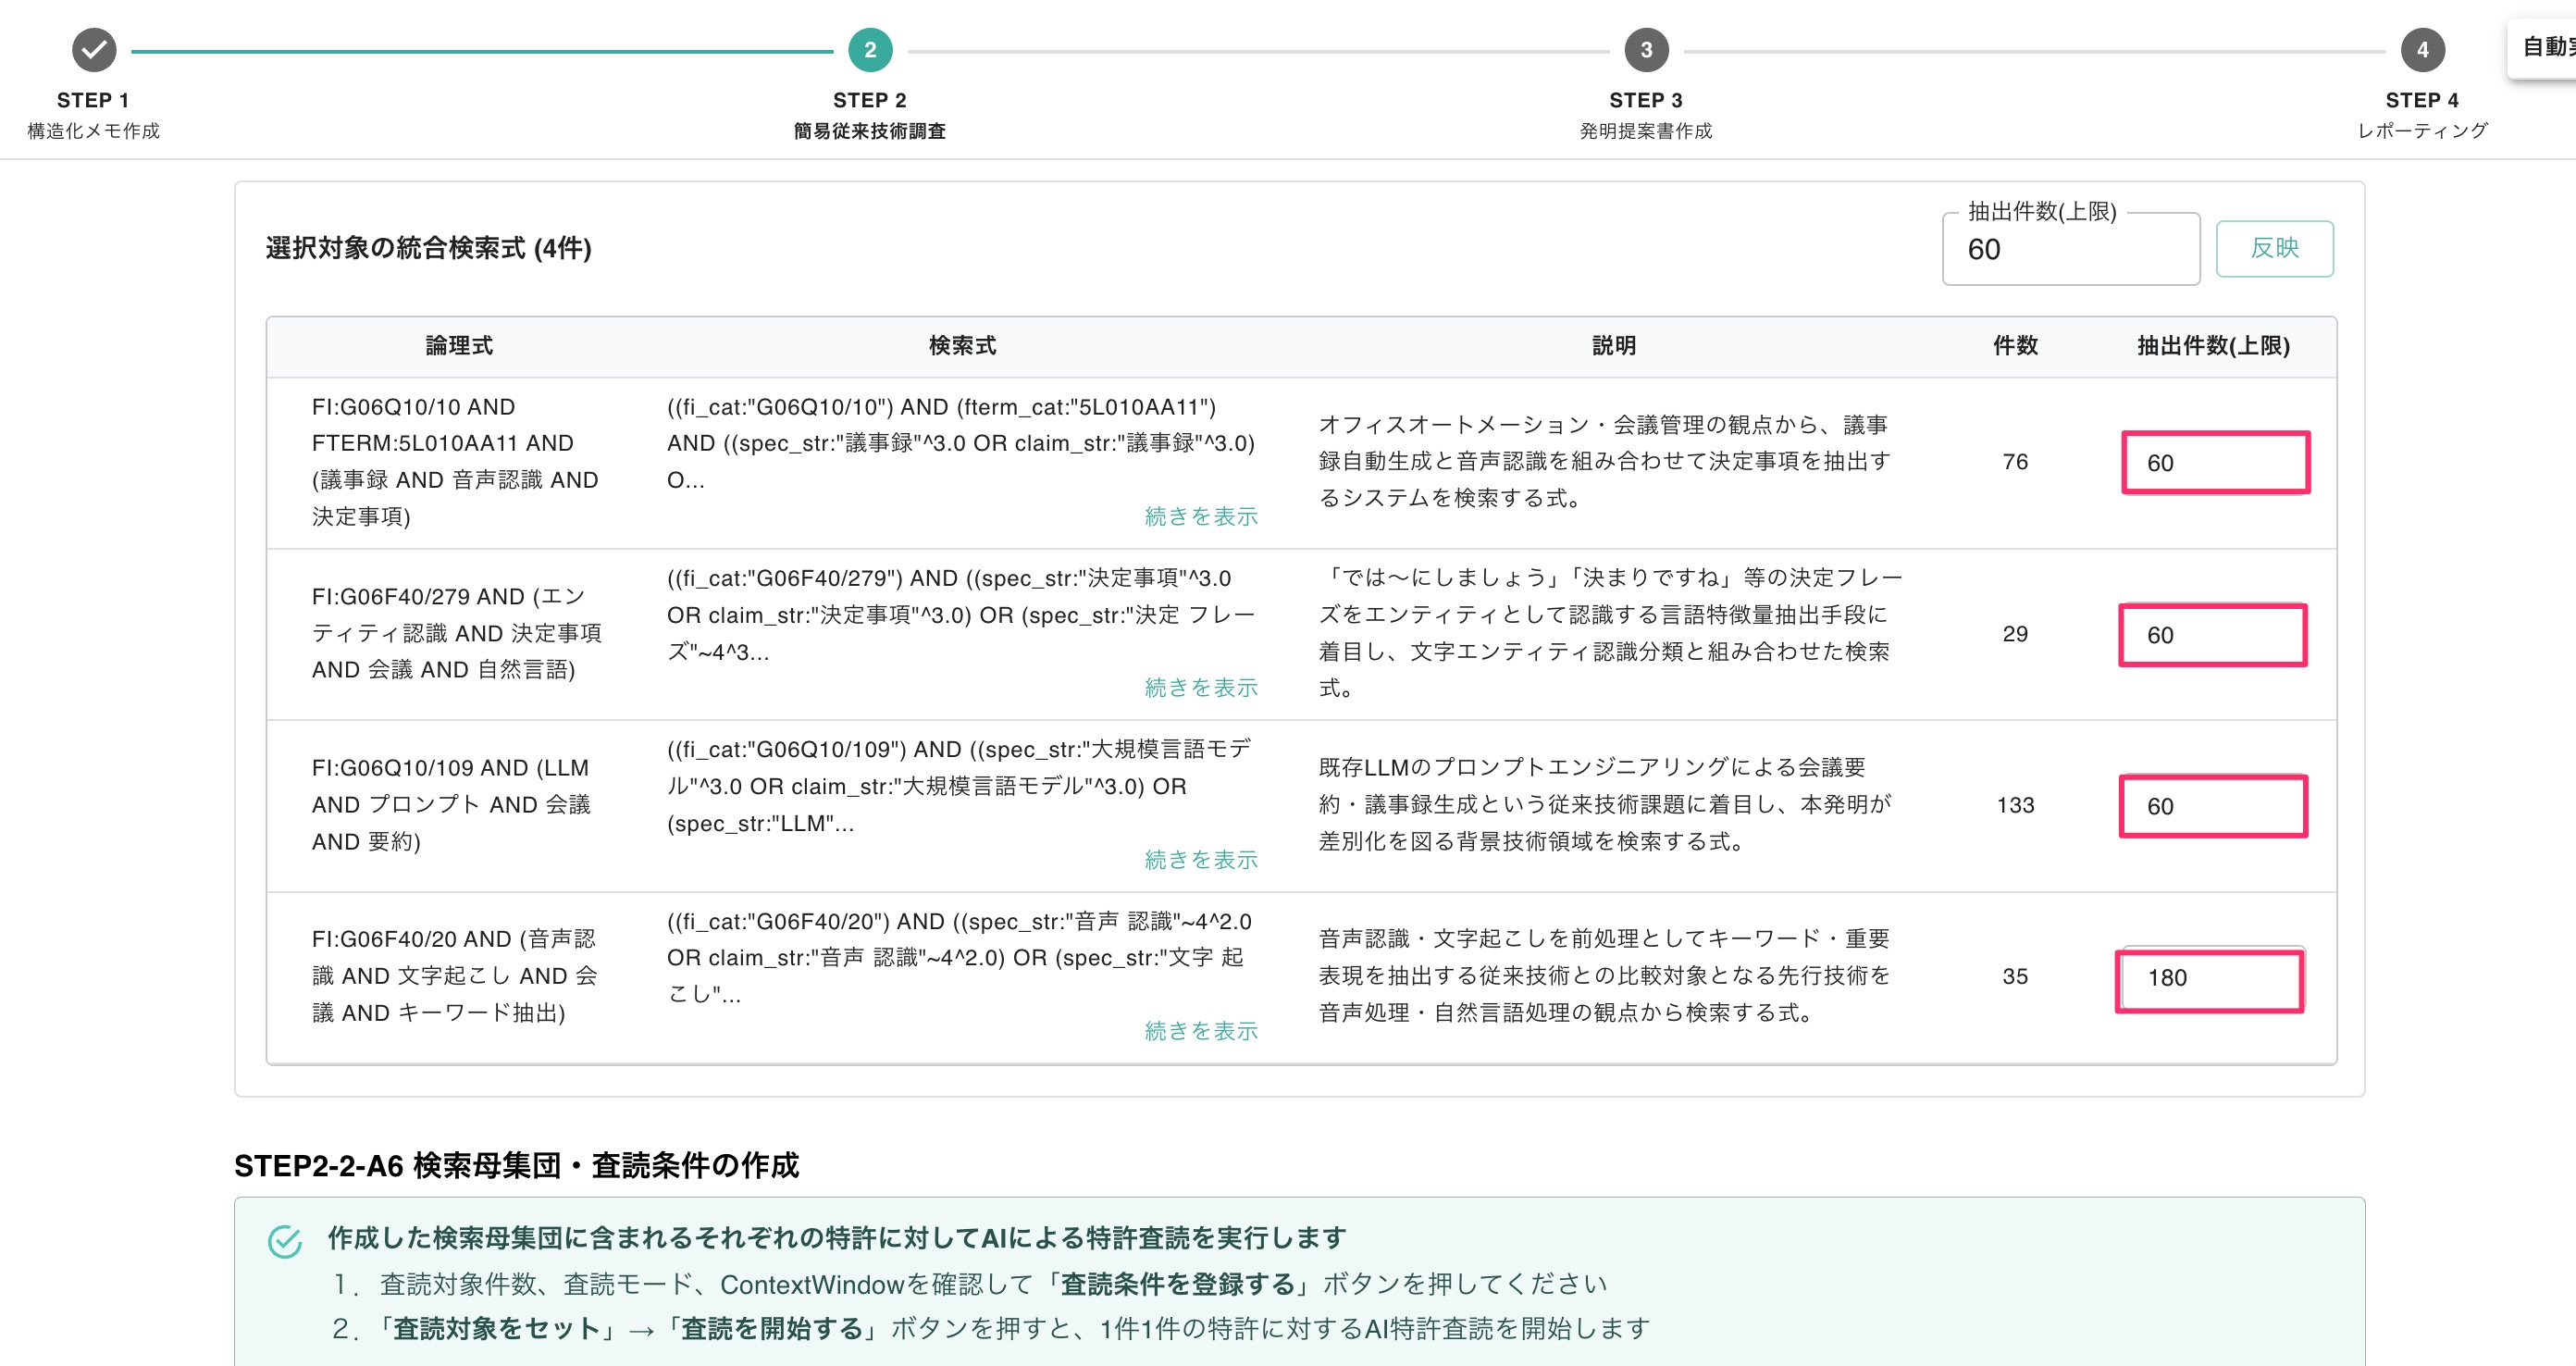The height and width of the screenshot is (1366, 2576).
Task: Go to STEP 3 circle in stepper
Action: (x=1646, y=49)
